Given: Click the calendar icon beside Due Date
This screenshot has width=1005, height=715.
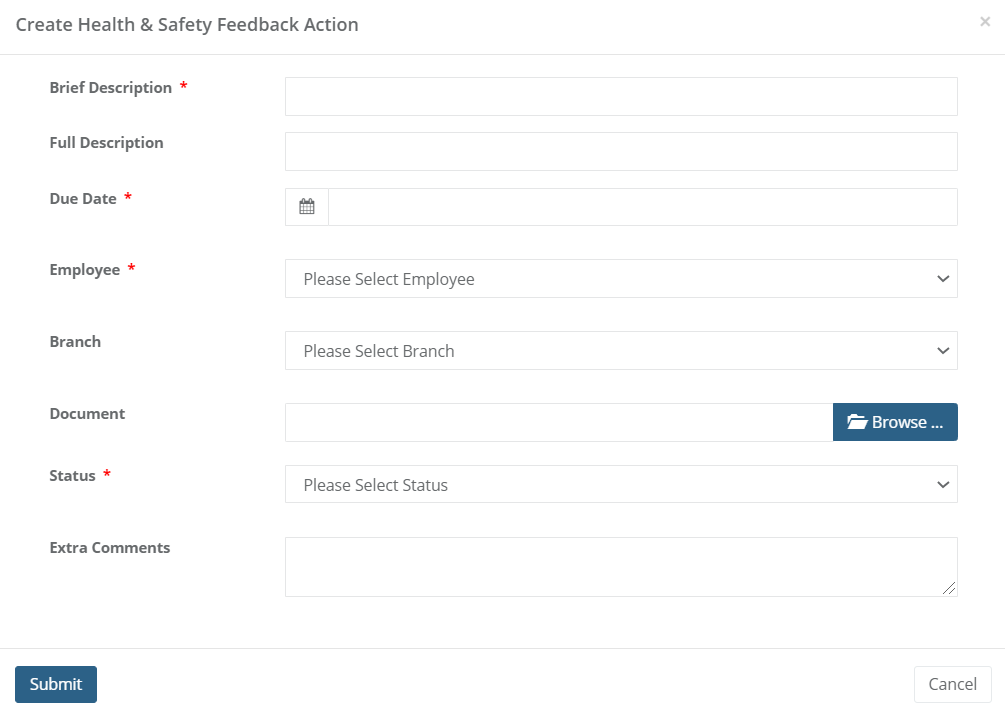Looking at the screenshot, I should pos(307,207).
